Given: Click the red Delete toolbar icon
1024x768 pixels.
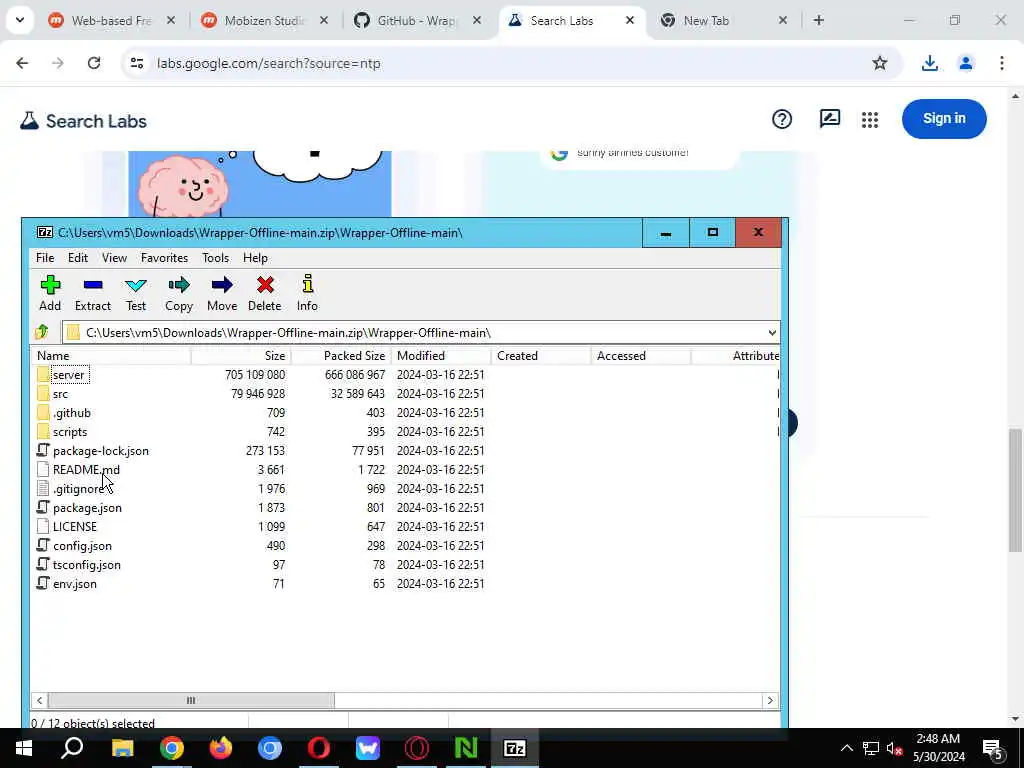Looking at the screenshot, I should pyautogui.click(x=264, y=293).
